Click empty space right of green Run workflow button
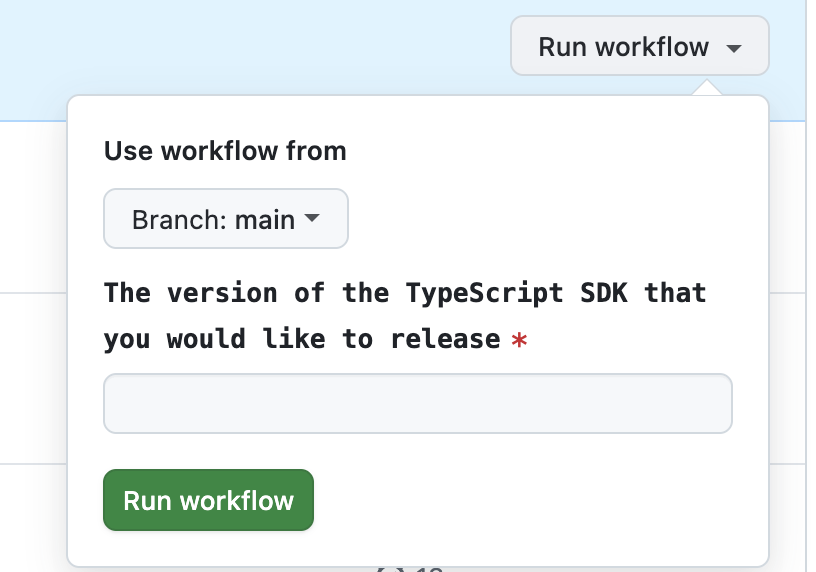 (x=530, y=500)
